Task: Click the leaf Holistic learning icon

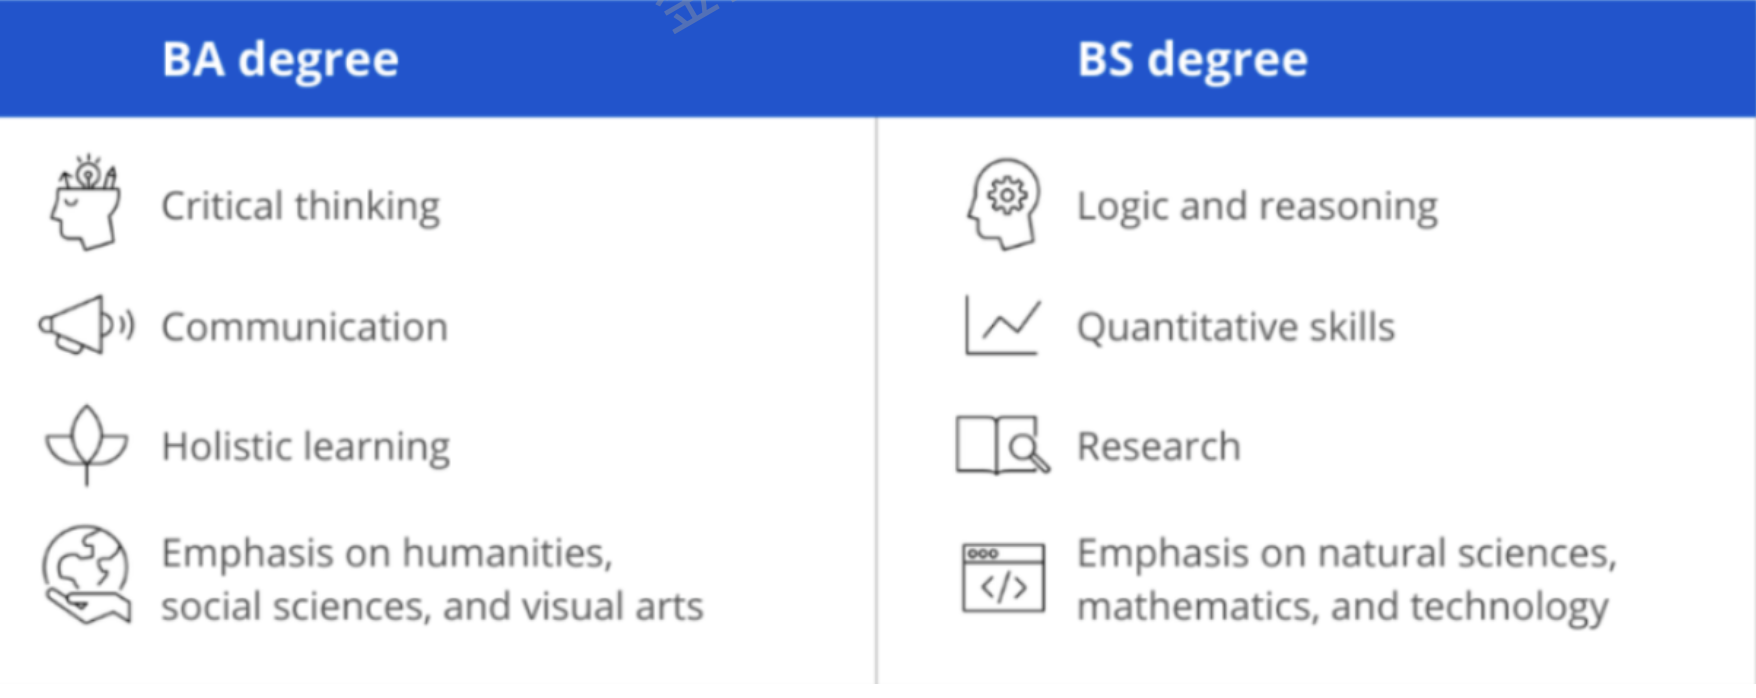Action: (87, 445)
